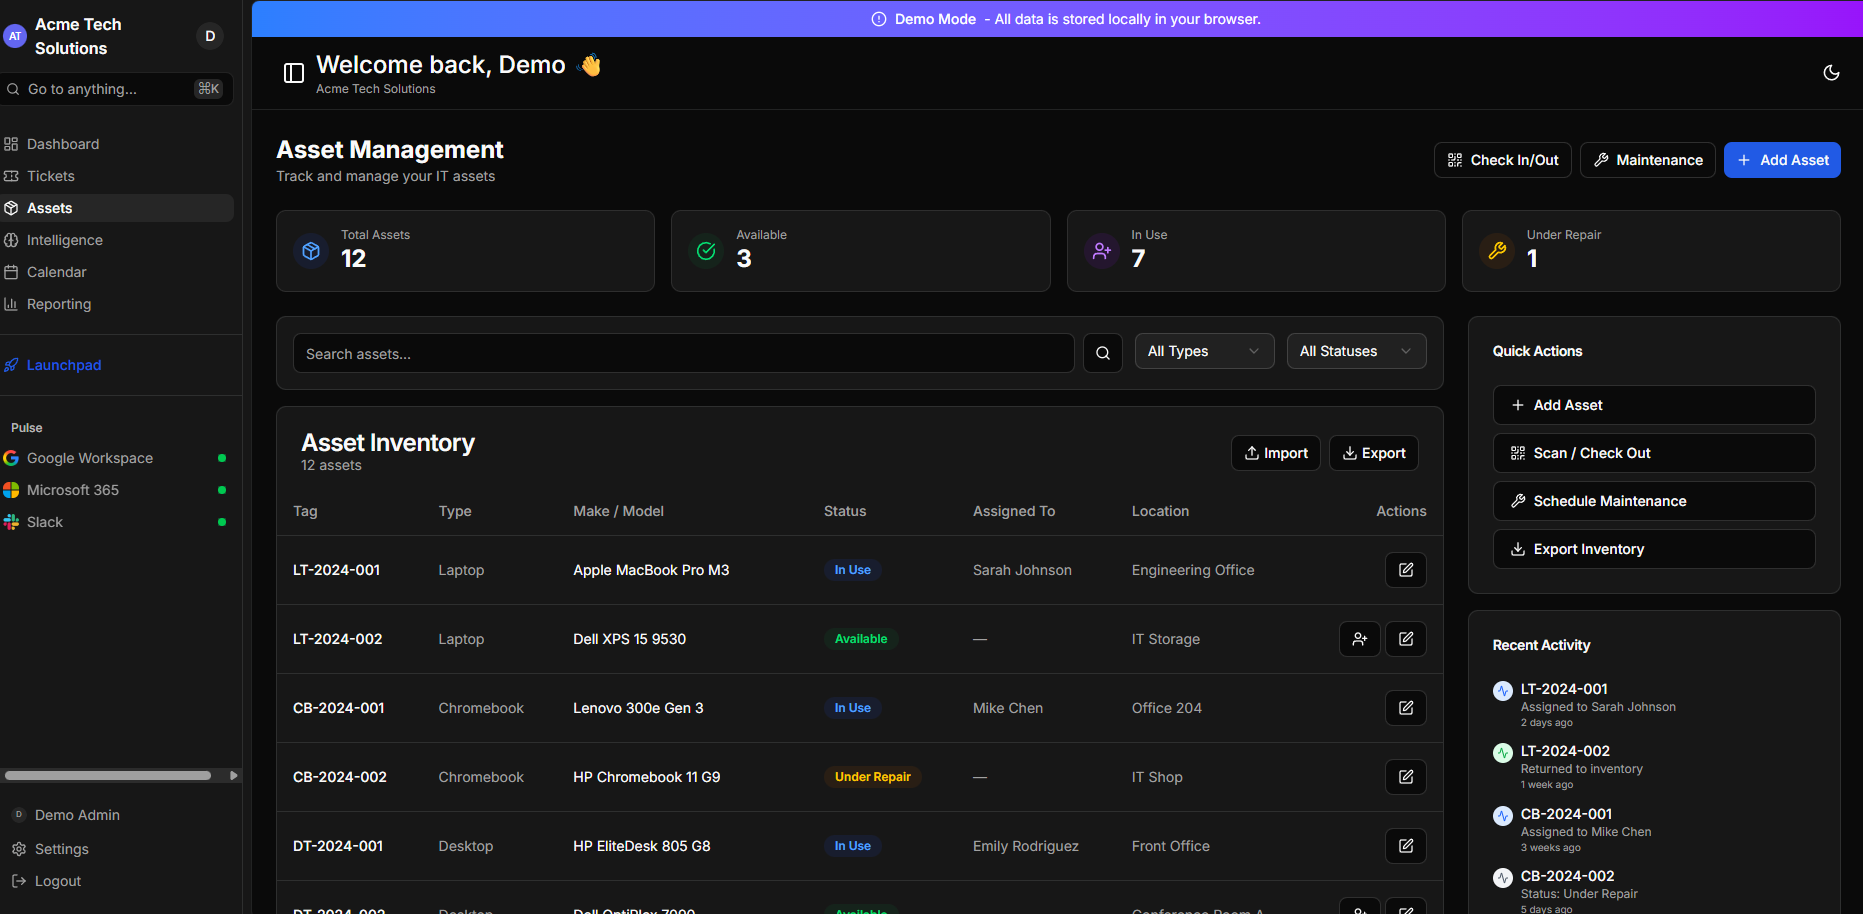Click the Demo Mode info icon

click(x=879, y=19)
